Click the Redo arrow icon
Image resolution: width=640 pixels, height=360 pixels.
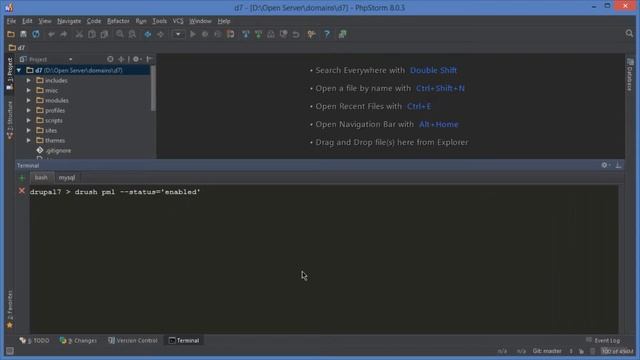[63, 34]
